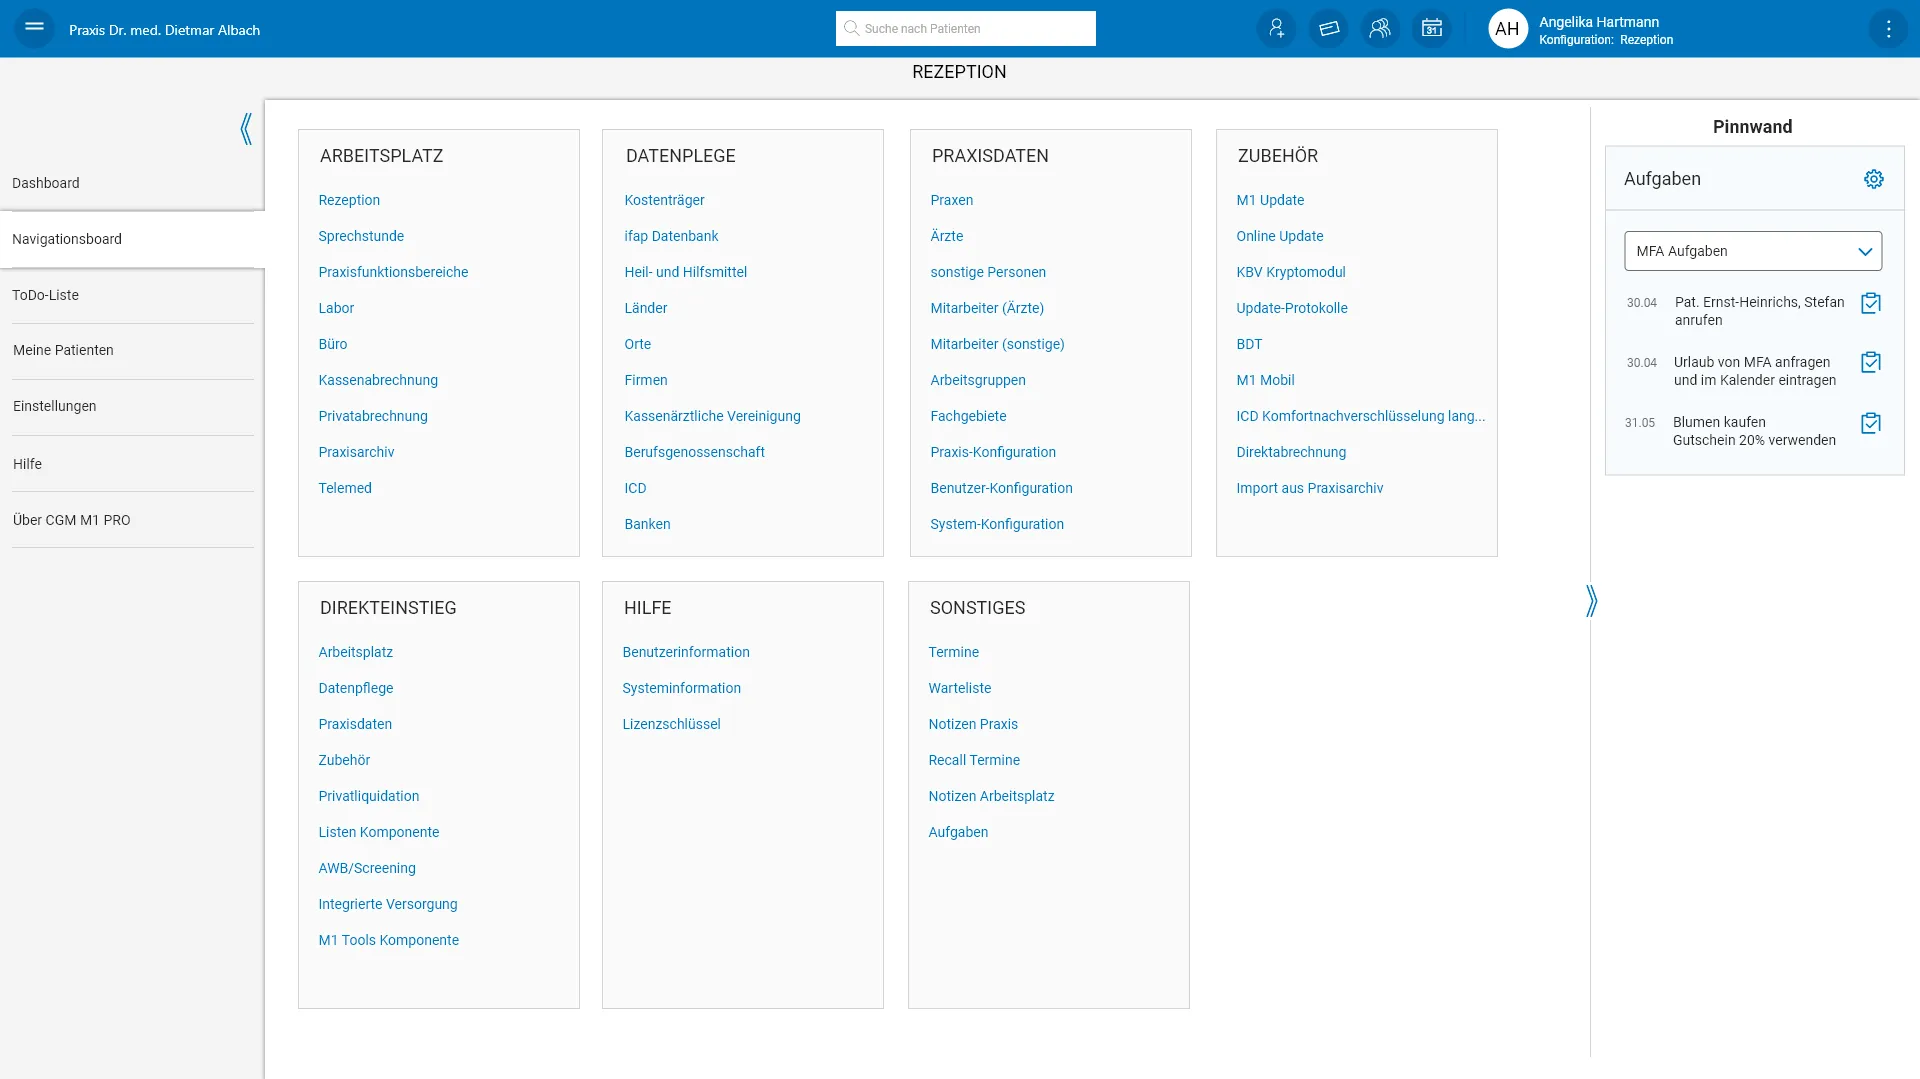
Task: Open Einstellungen in sidebar
Action: tap(132, 406)
